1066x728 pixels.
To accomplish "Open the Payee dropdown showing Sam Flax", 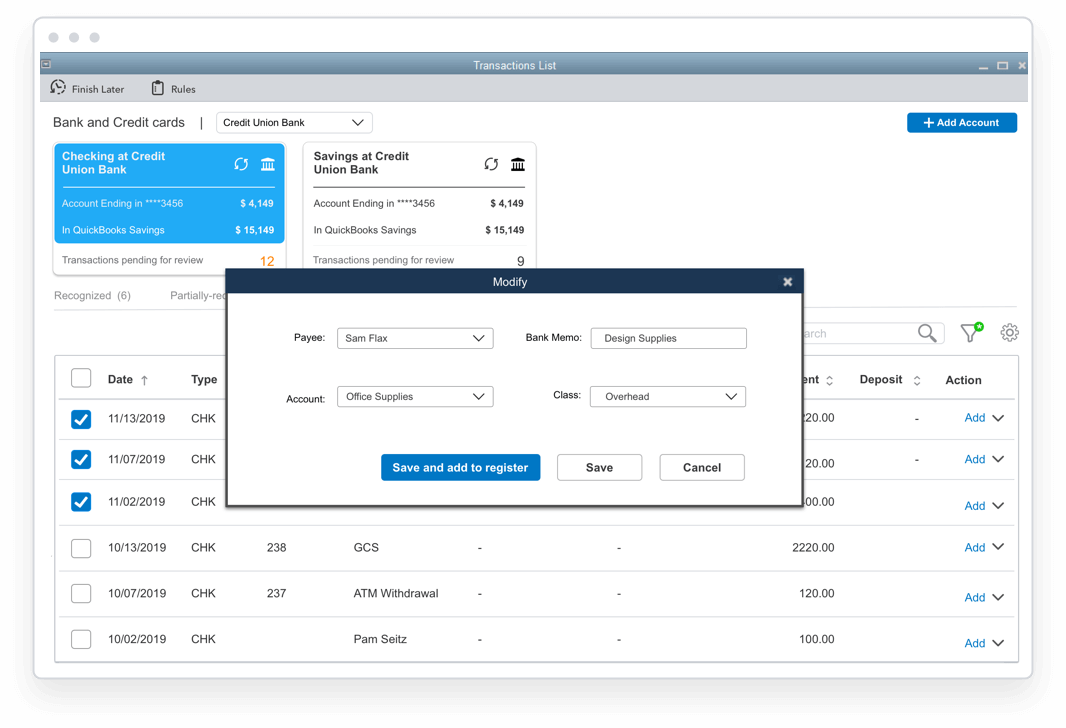I will click(415, 338).
